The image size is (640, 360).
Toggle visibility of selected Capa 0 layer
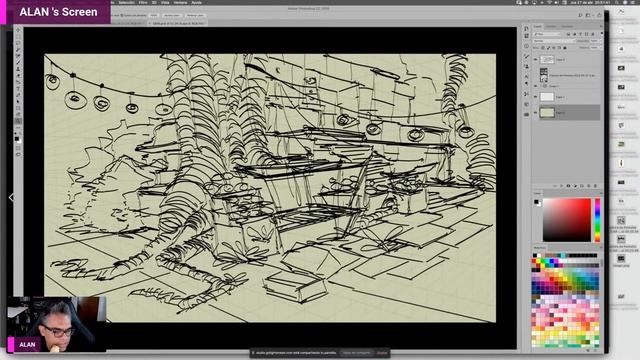(x=536, y=113)
